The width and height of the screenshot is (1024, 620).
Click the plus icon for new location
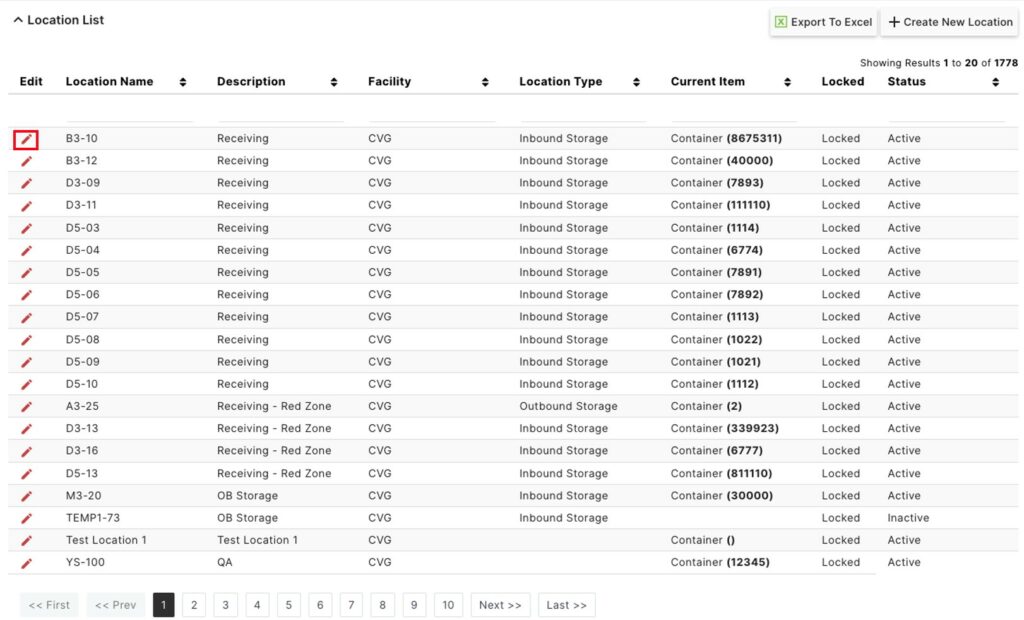pos(894,22)
